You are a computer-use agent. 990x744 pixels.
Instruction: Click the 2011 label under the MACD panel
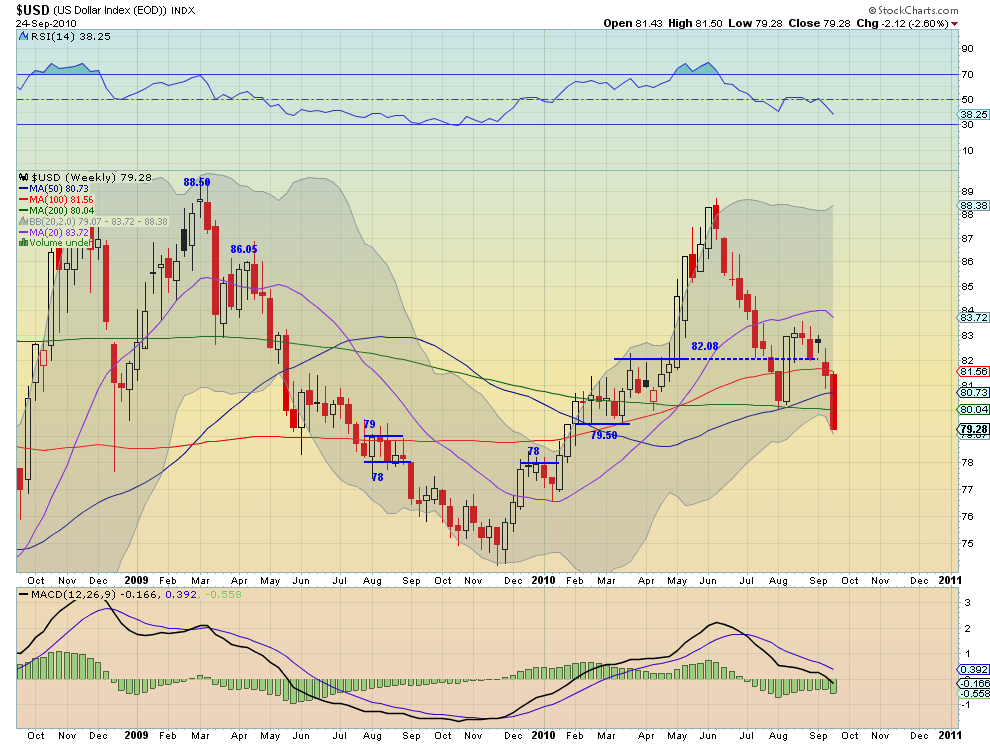pos(950,735)
